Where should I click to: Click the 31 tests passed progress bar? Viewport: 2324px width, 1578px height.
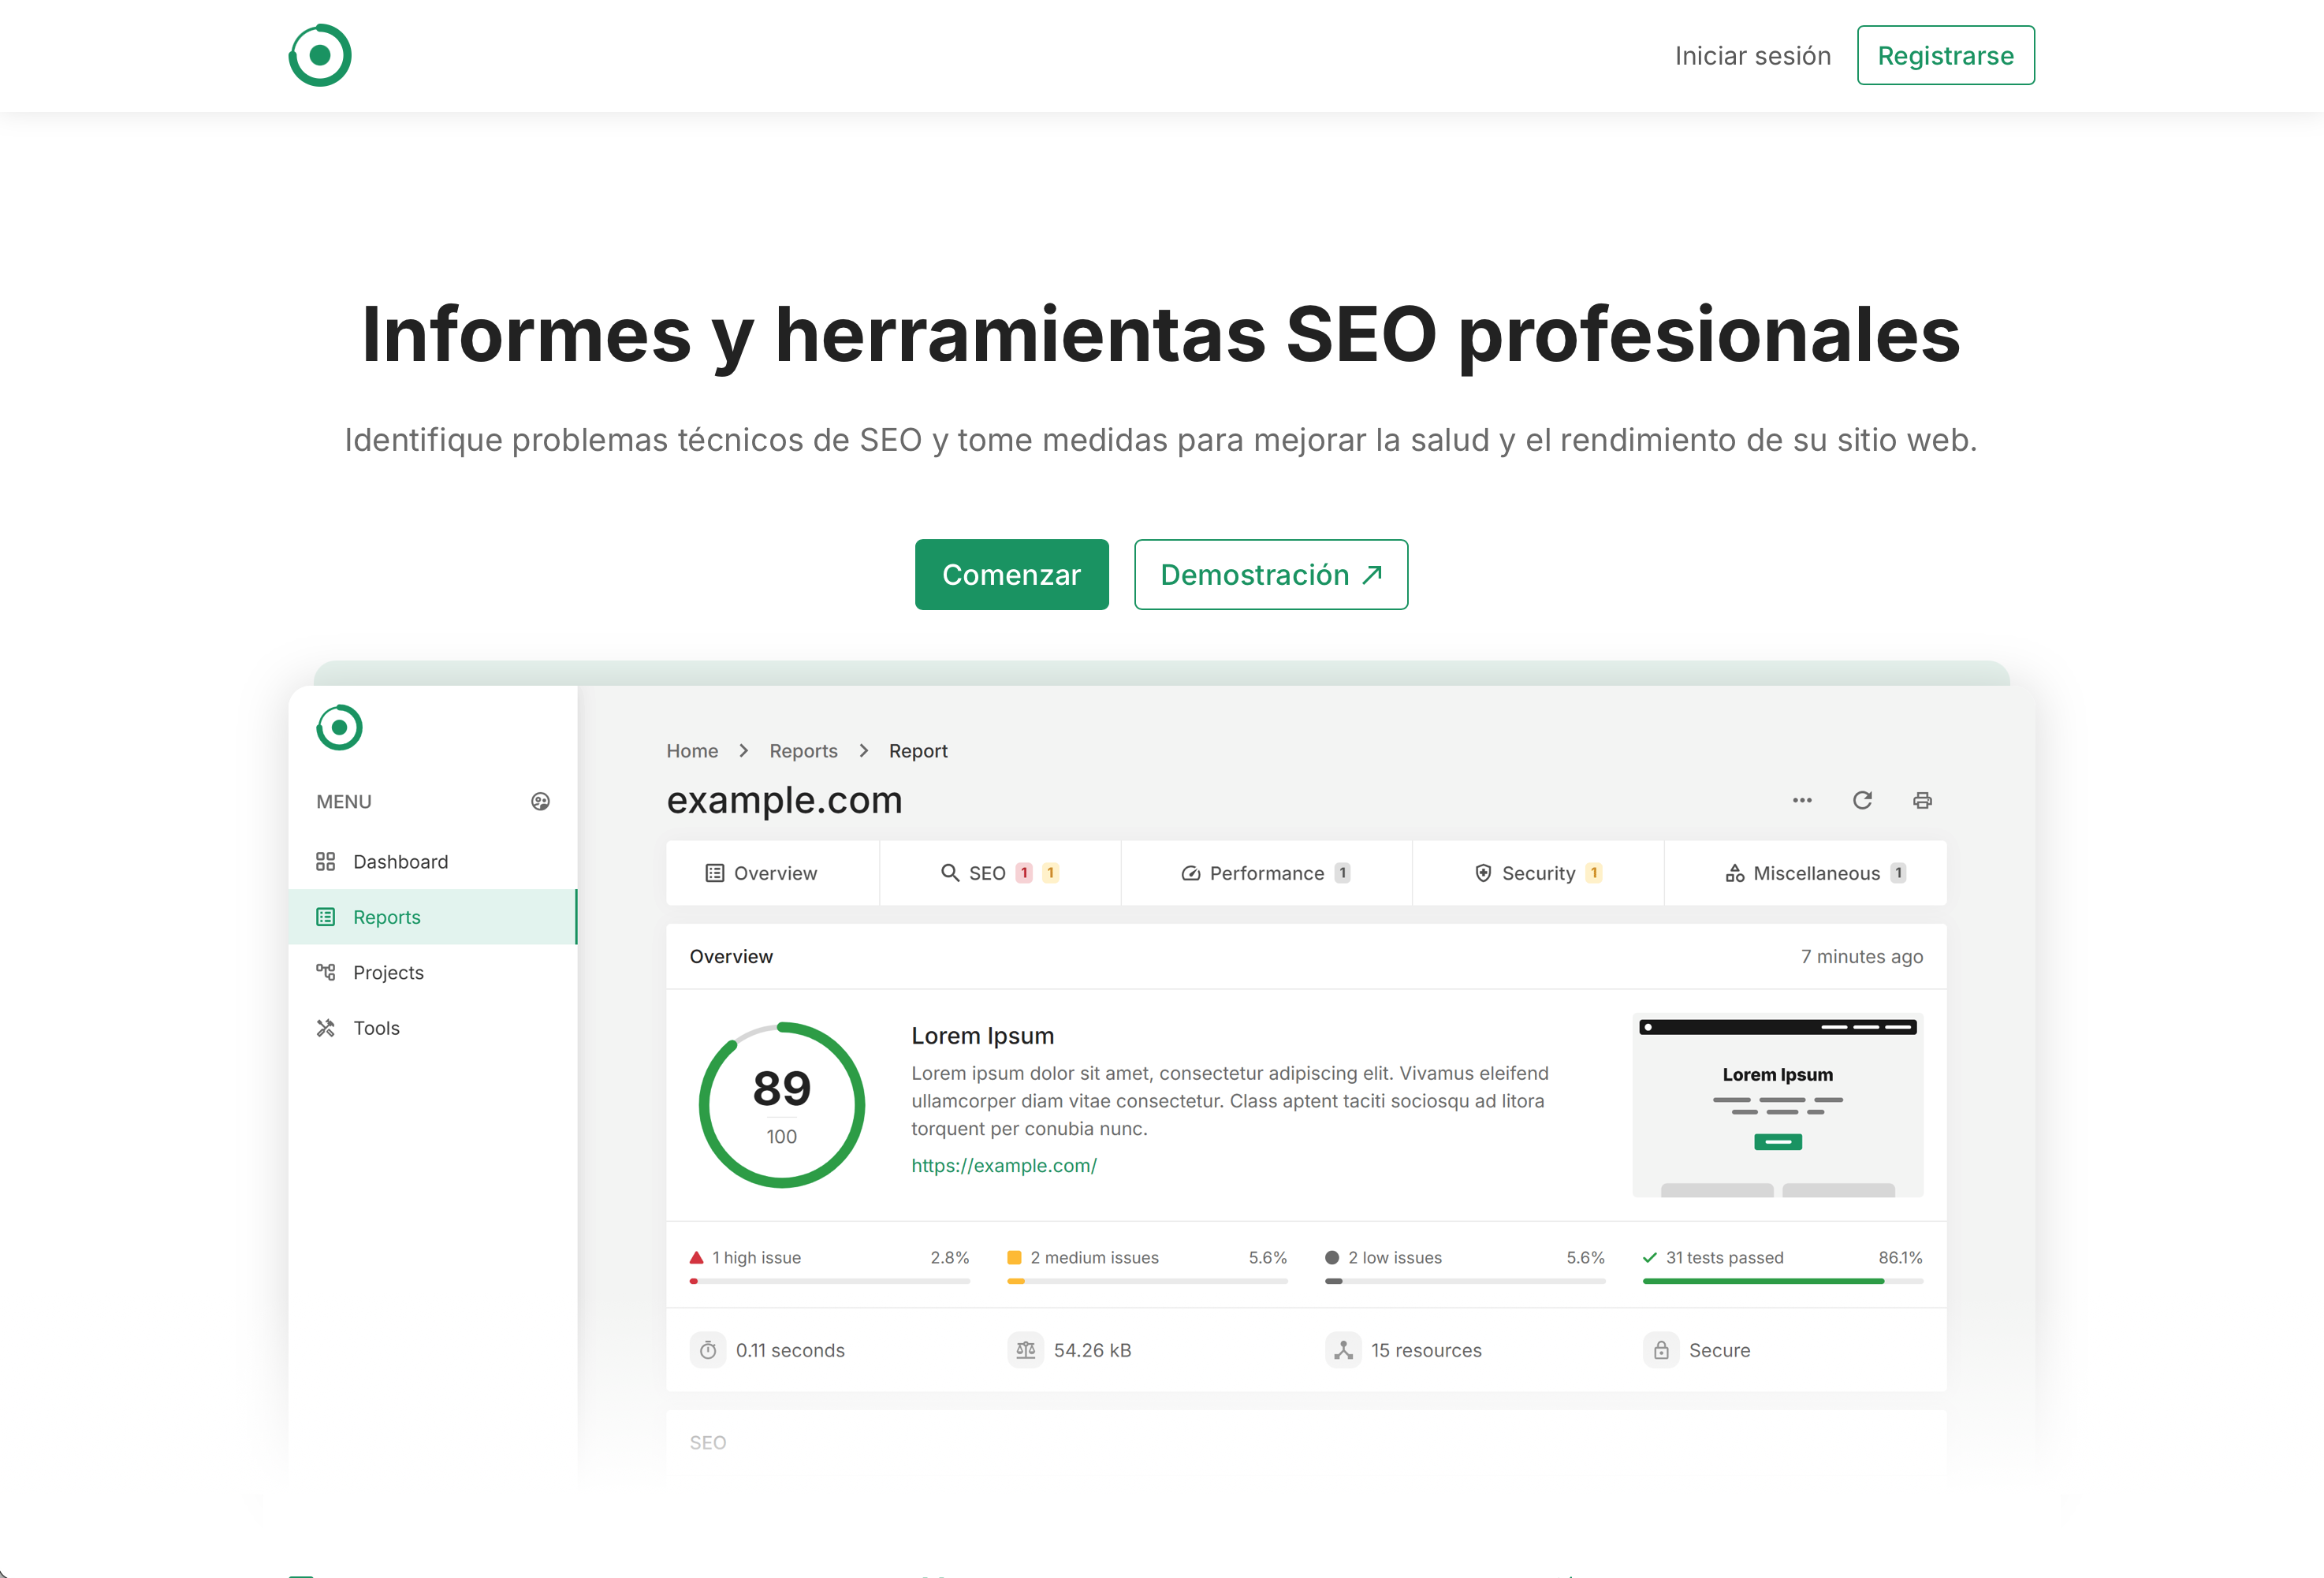pos(1782,1281)
